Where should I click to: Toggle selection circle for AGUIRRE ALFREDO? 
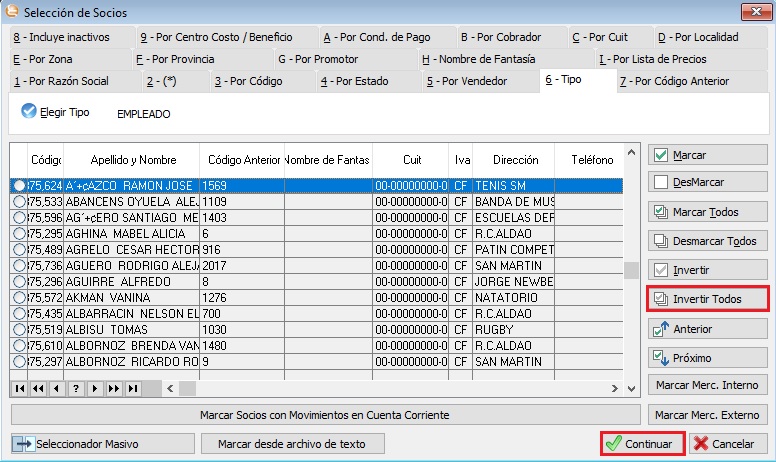(x=18, y=282)
